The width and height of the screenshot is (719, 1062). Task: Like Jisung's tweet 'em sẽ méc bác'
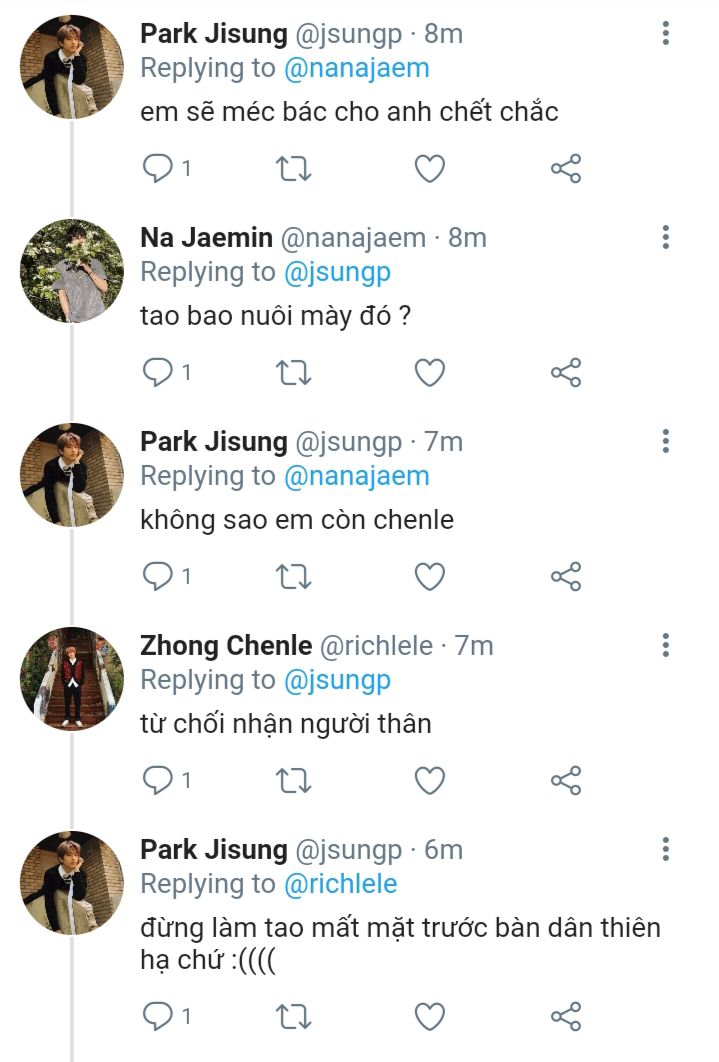click(x=429, y=169)
